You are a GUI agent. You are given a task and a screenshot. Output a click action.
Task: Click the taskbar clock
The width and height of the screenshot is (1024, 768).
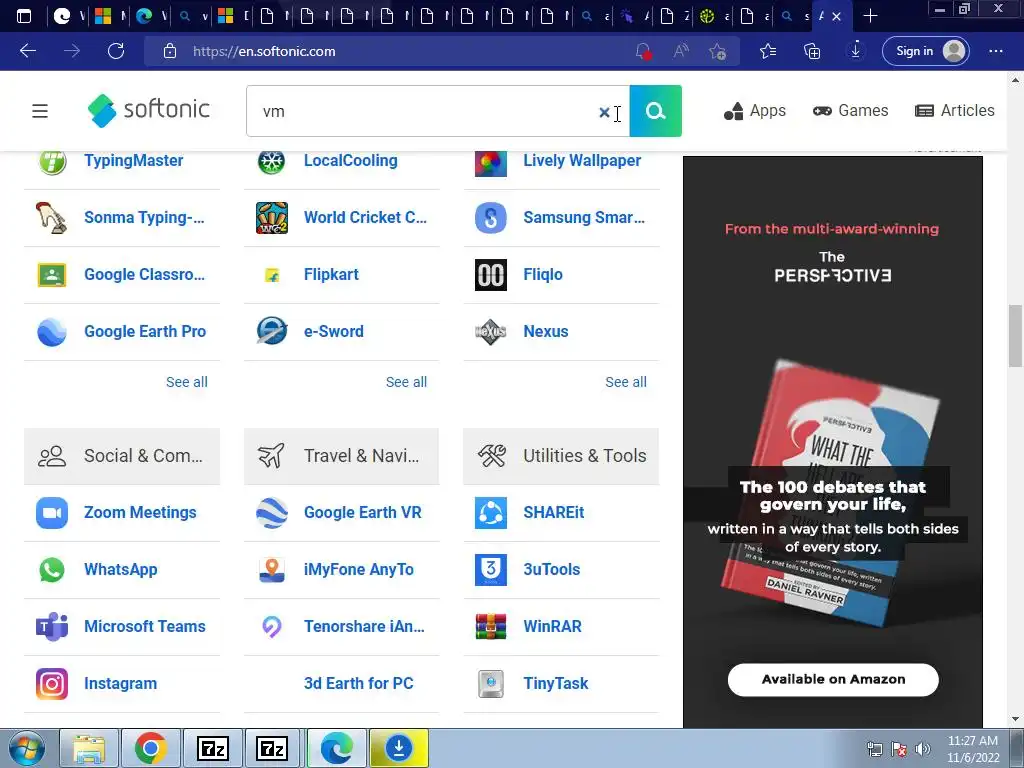click(973, 749)
